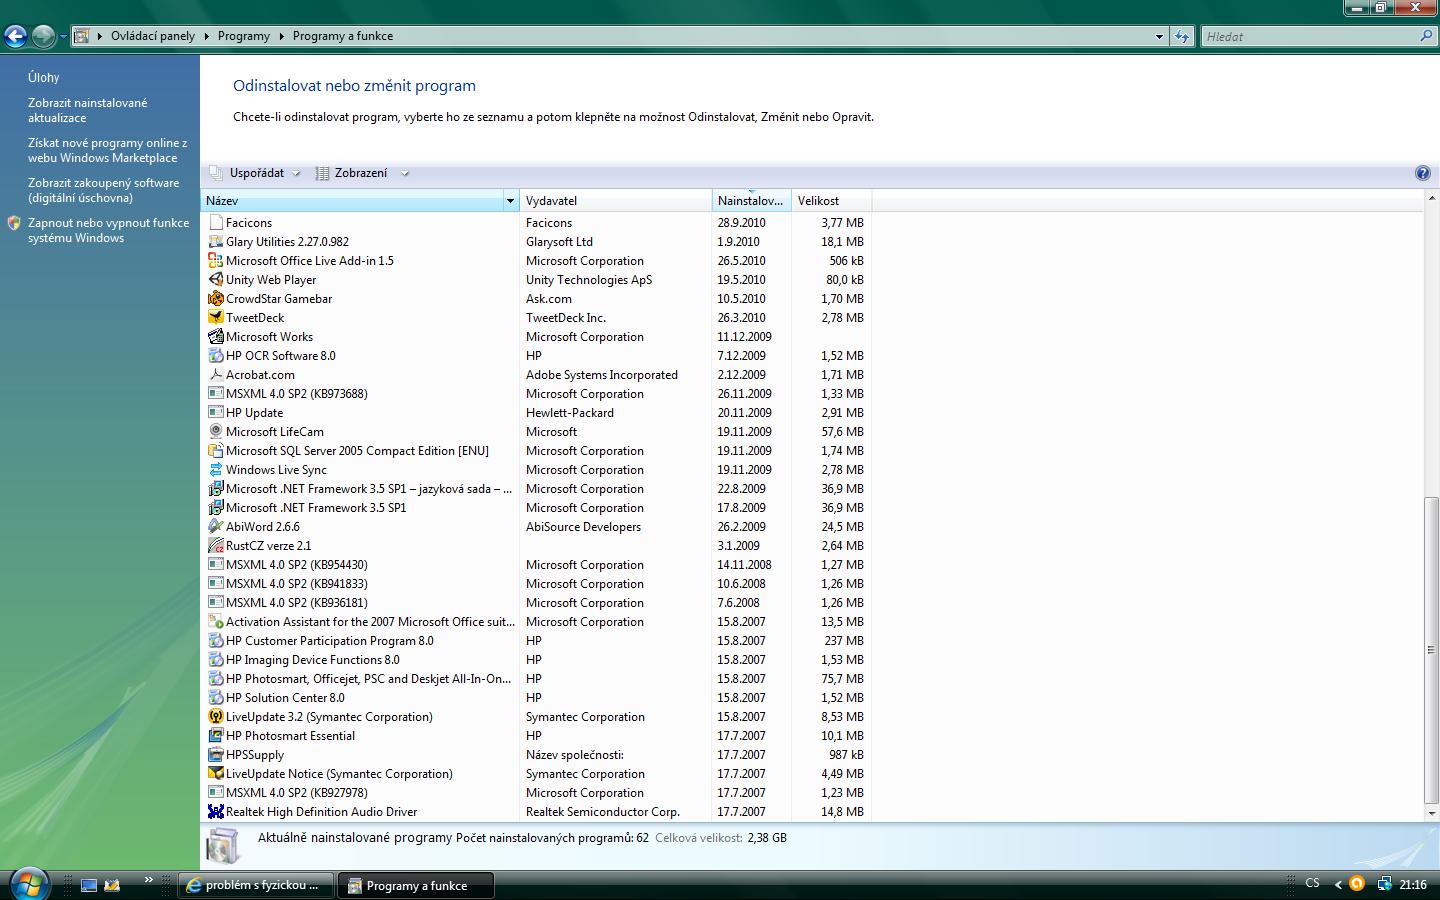Click the Back navigation arrow
The image size is (1440, 900).
tap(15, 37)
